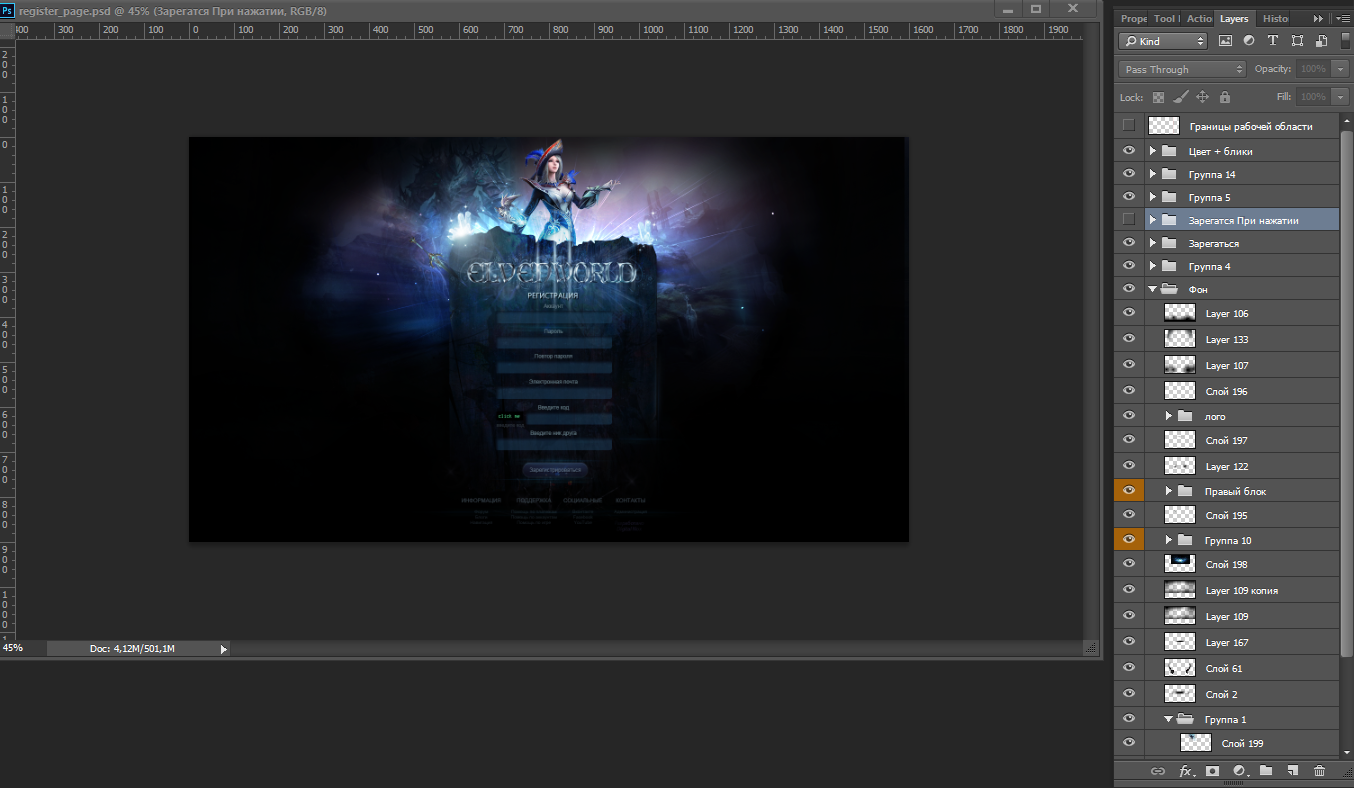The width and height of the screenshot is (1354, 788).
Task: Hide the Правый блок group
Action: click(1129, 491)
